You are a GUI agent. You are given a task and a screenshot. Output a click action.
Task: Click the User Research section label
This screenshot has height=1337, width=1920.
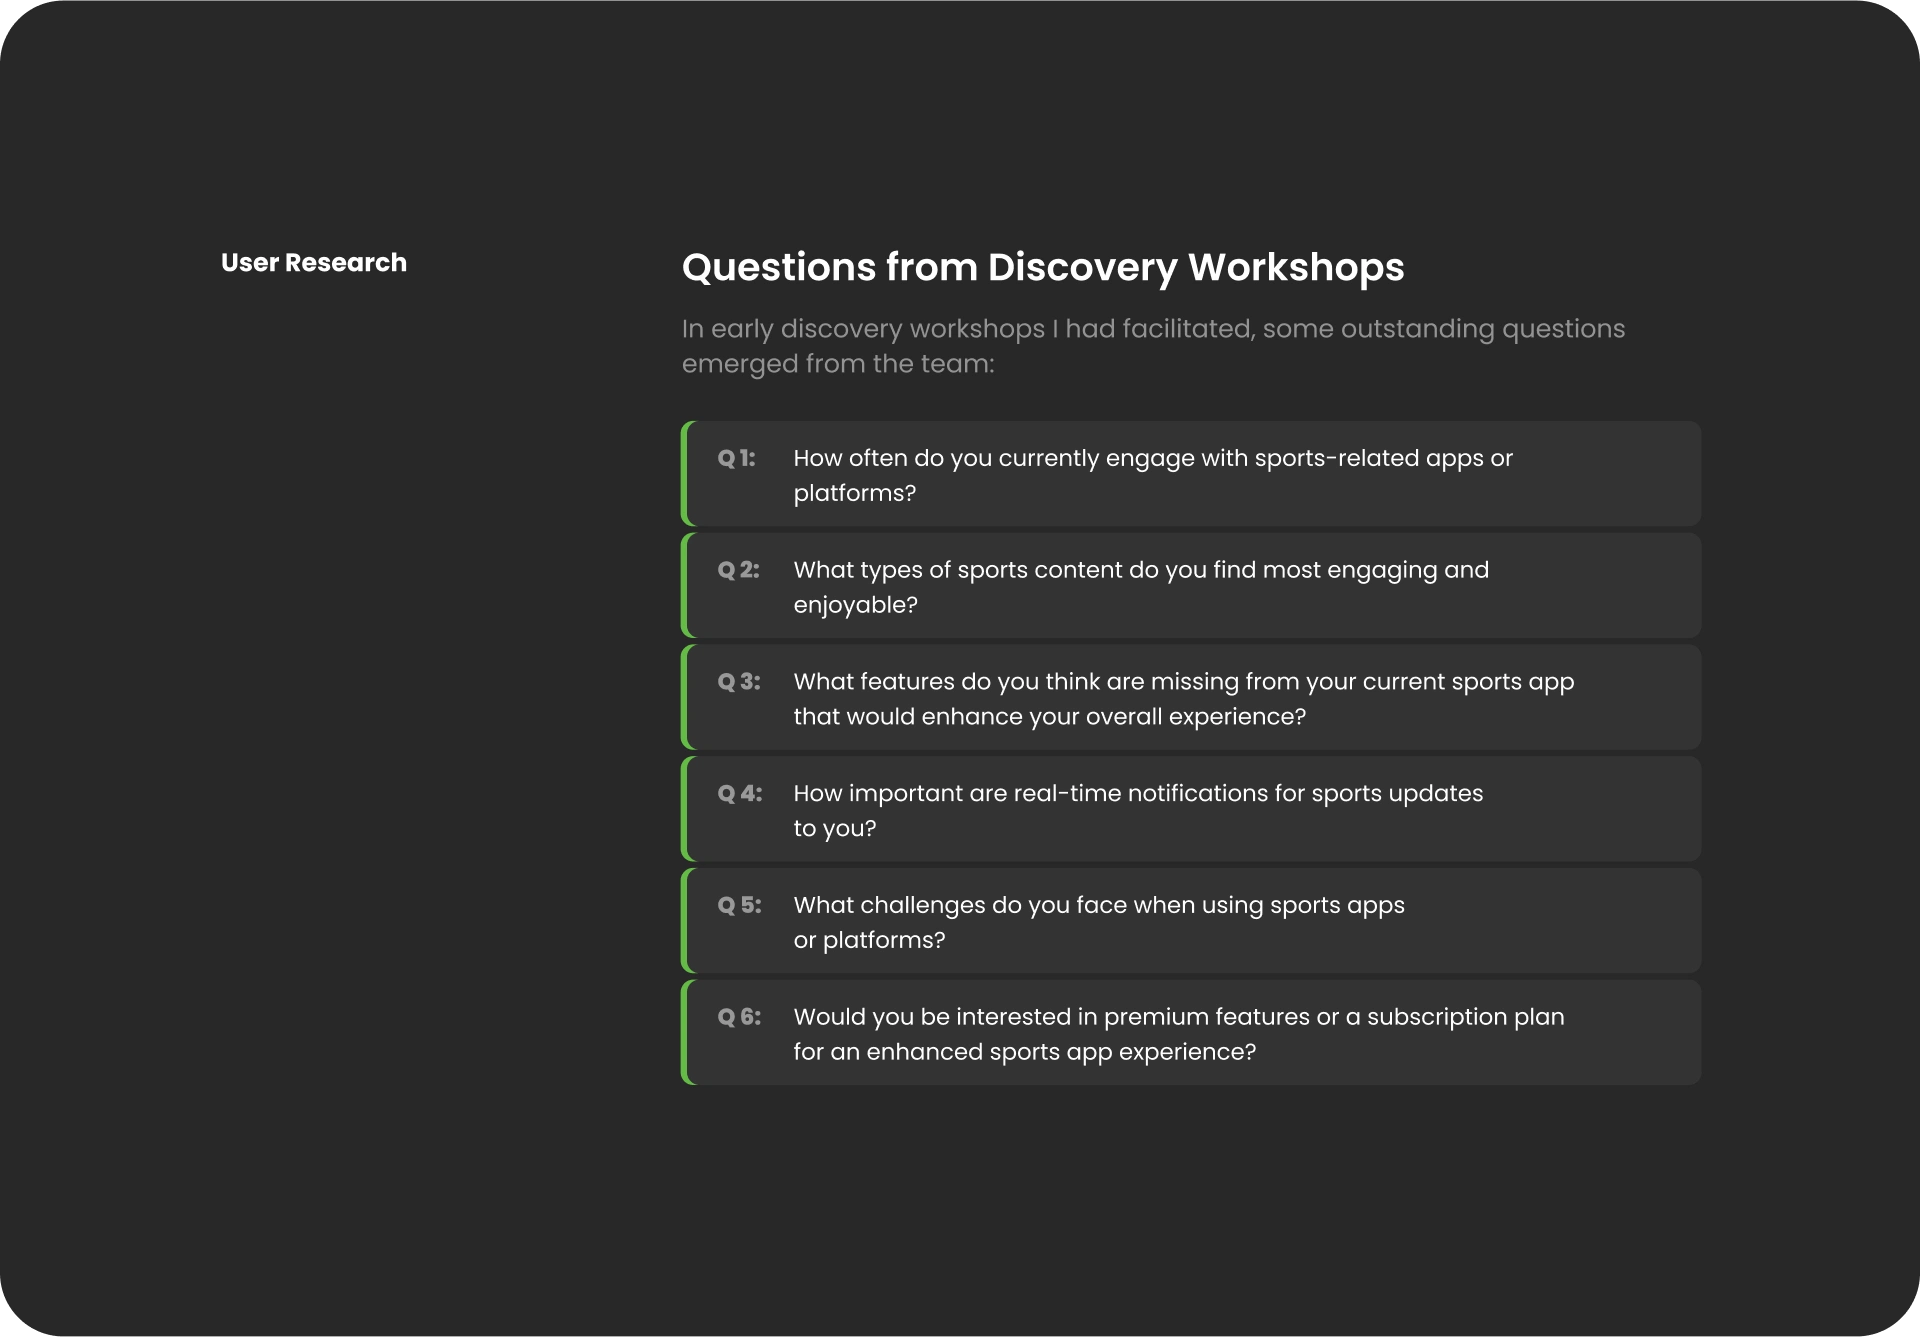(313, 263)
